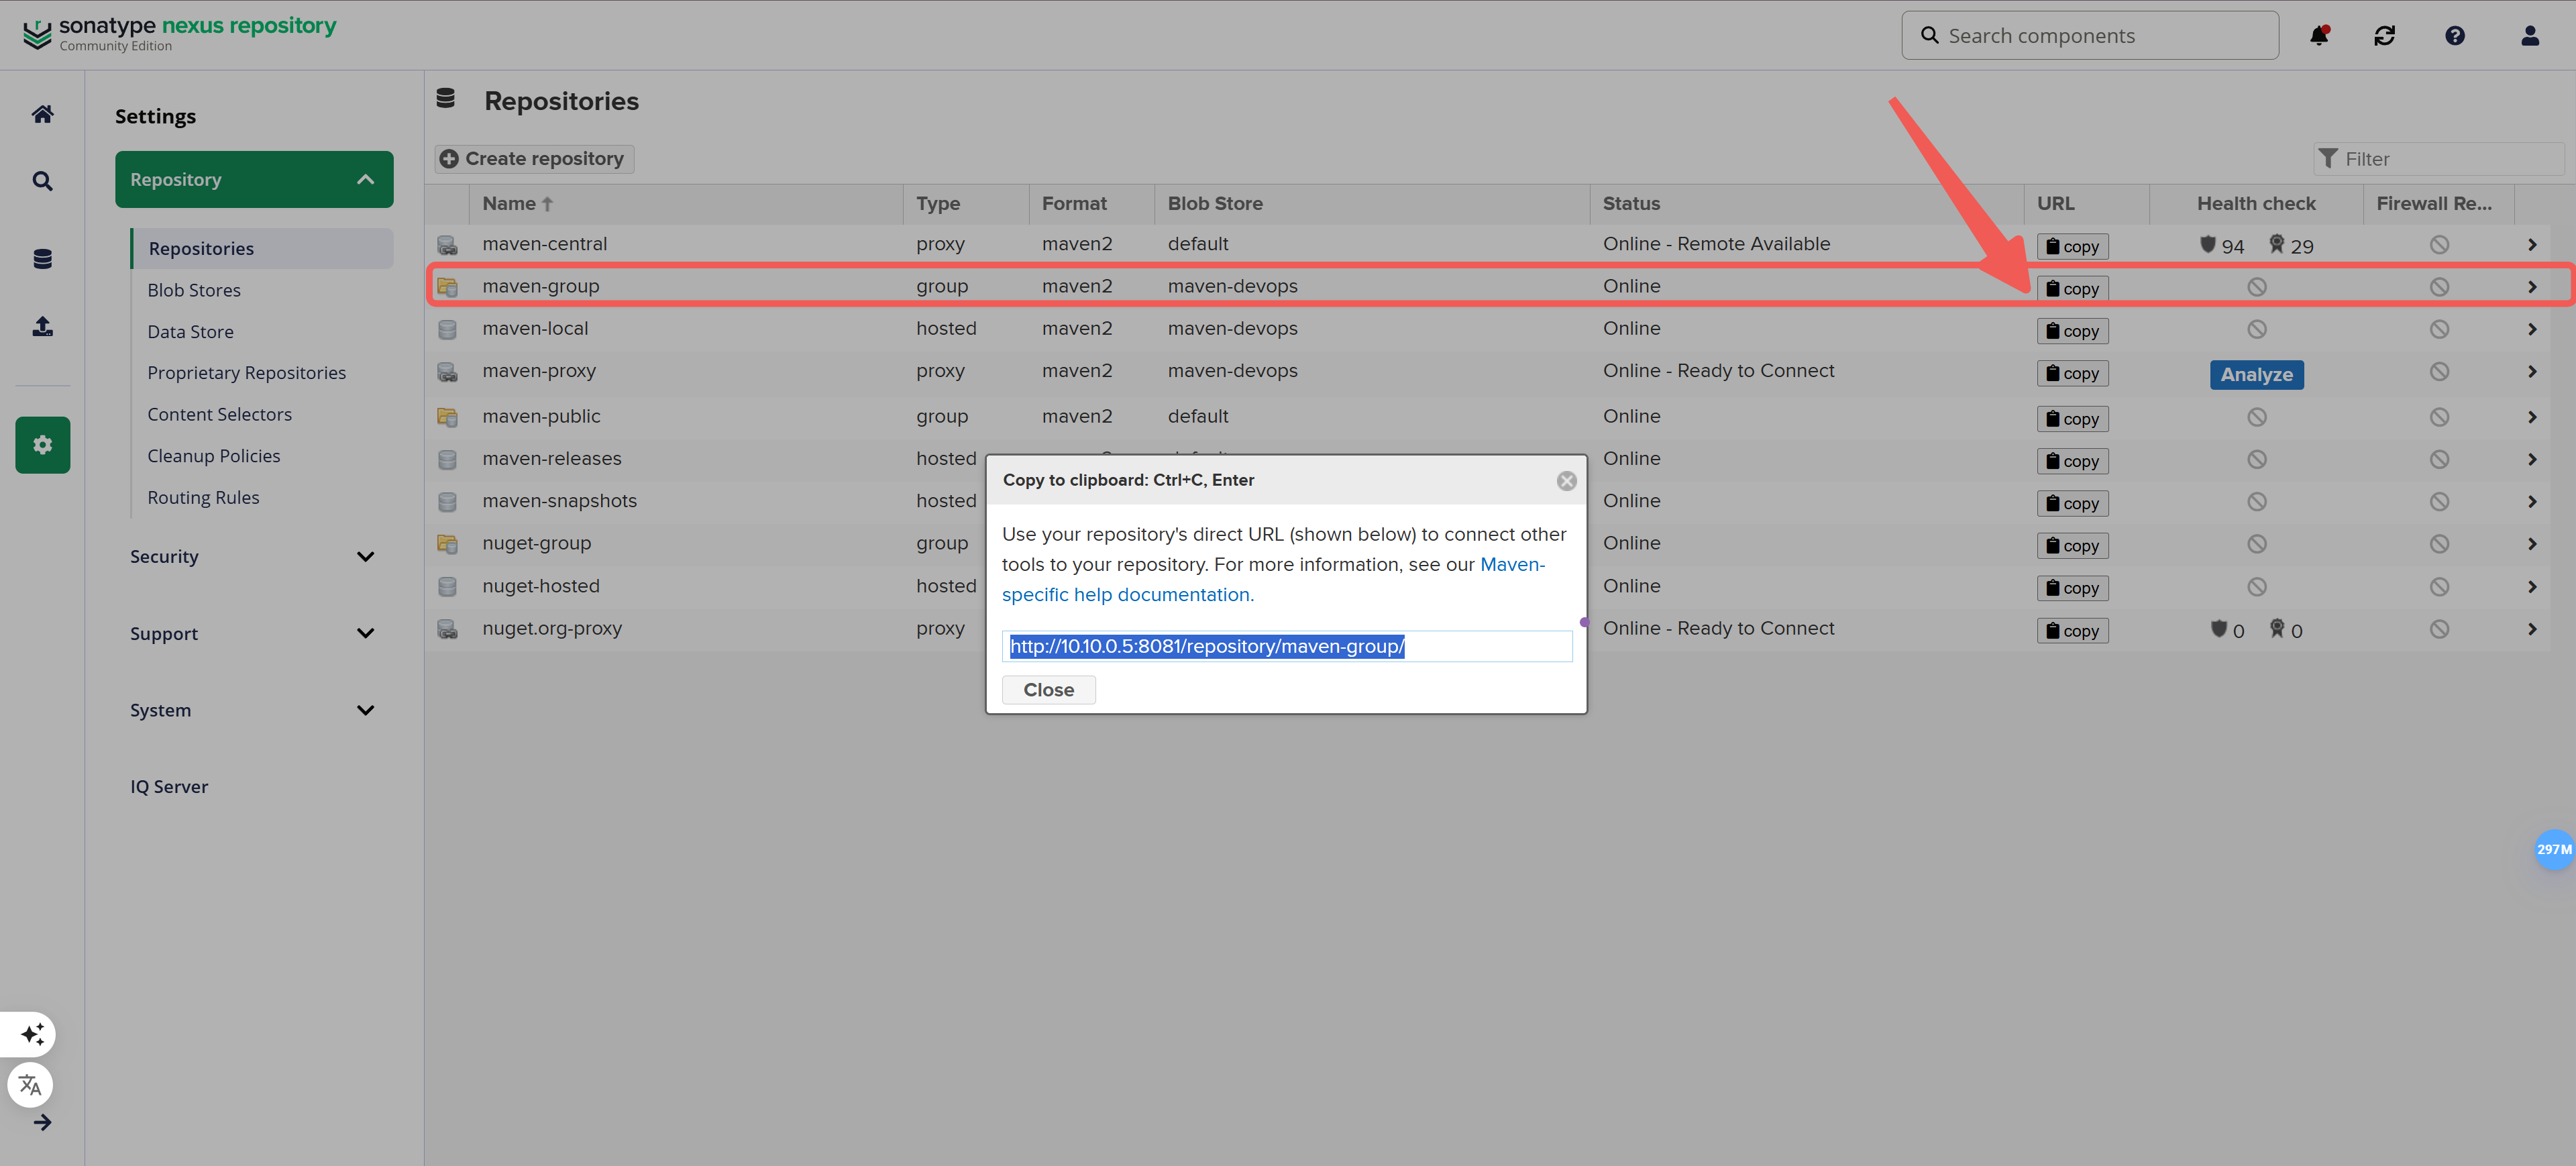
Task: Click the refresh icon in header
Action: [x=2385, y=36]
